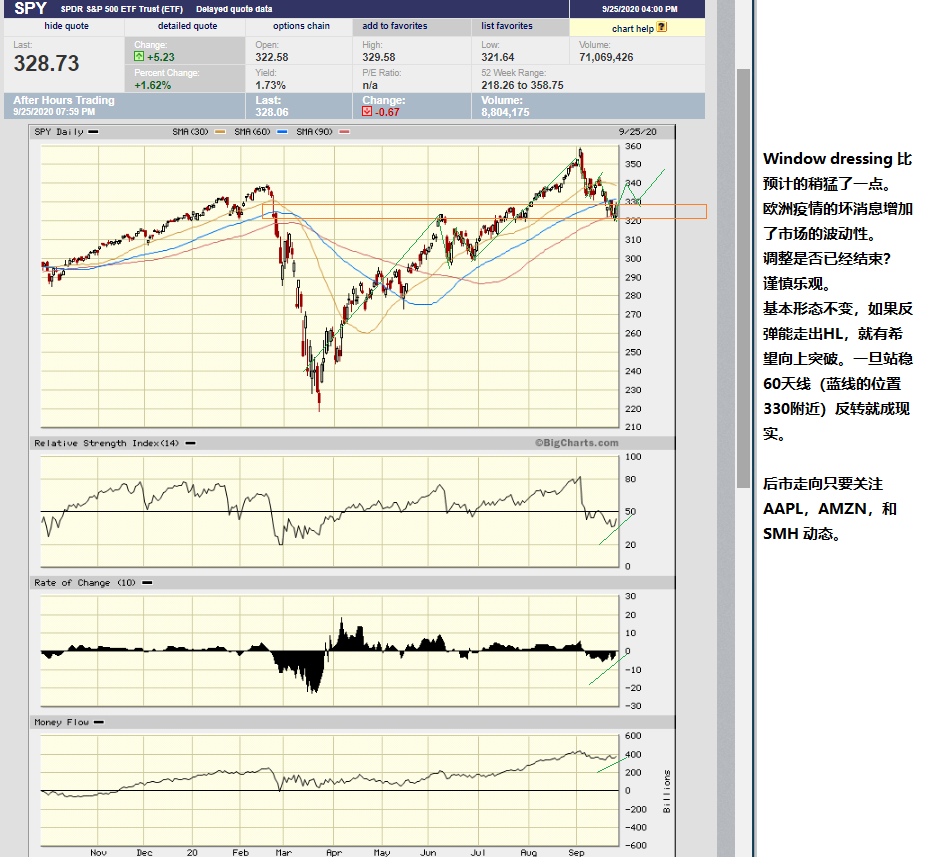This screenshot has width=931, height=857.
Task: Click the SMA(60) legend entry
Action: tap(252, 132)
